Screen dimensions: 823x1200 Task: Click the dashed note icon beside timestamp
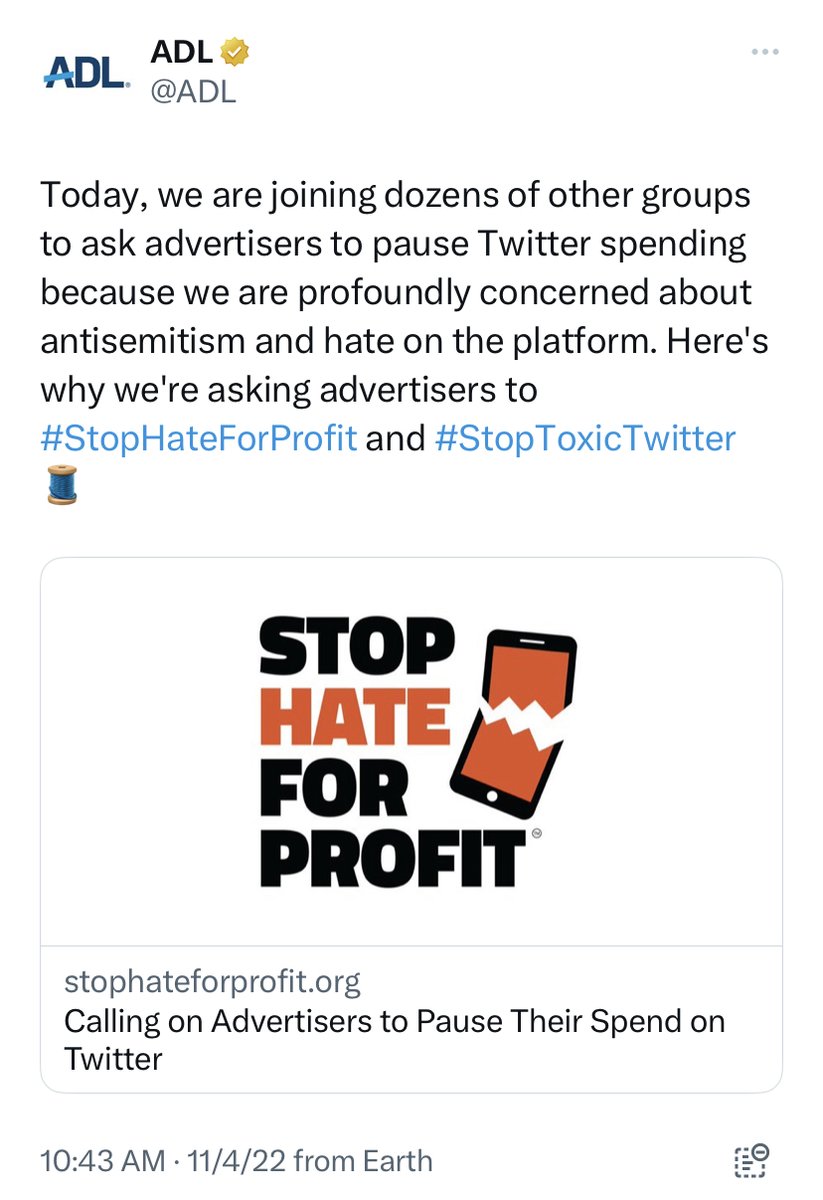pos(750,1161)
